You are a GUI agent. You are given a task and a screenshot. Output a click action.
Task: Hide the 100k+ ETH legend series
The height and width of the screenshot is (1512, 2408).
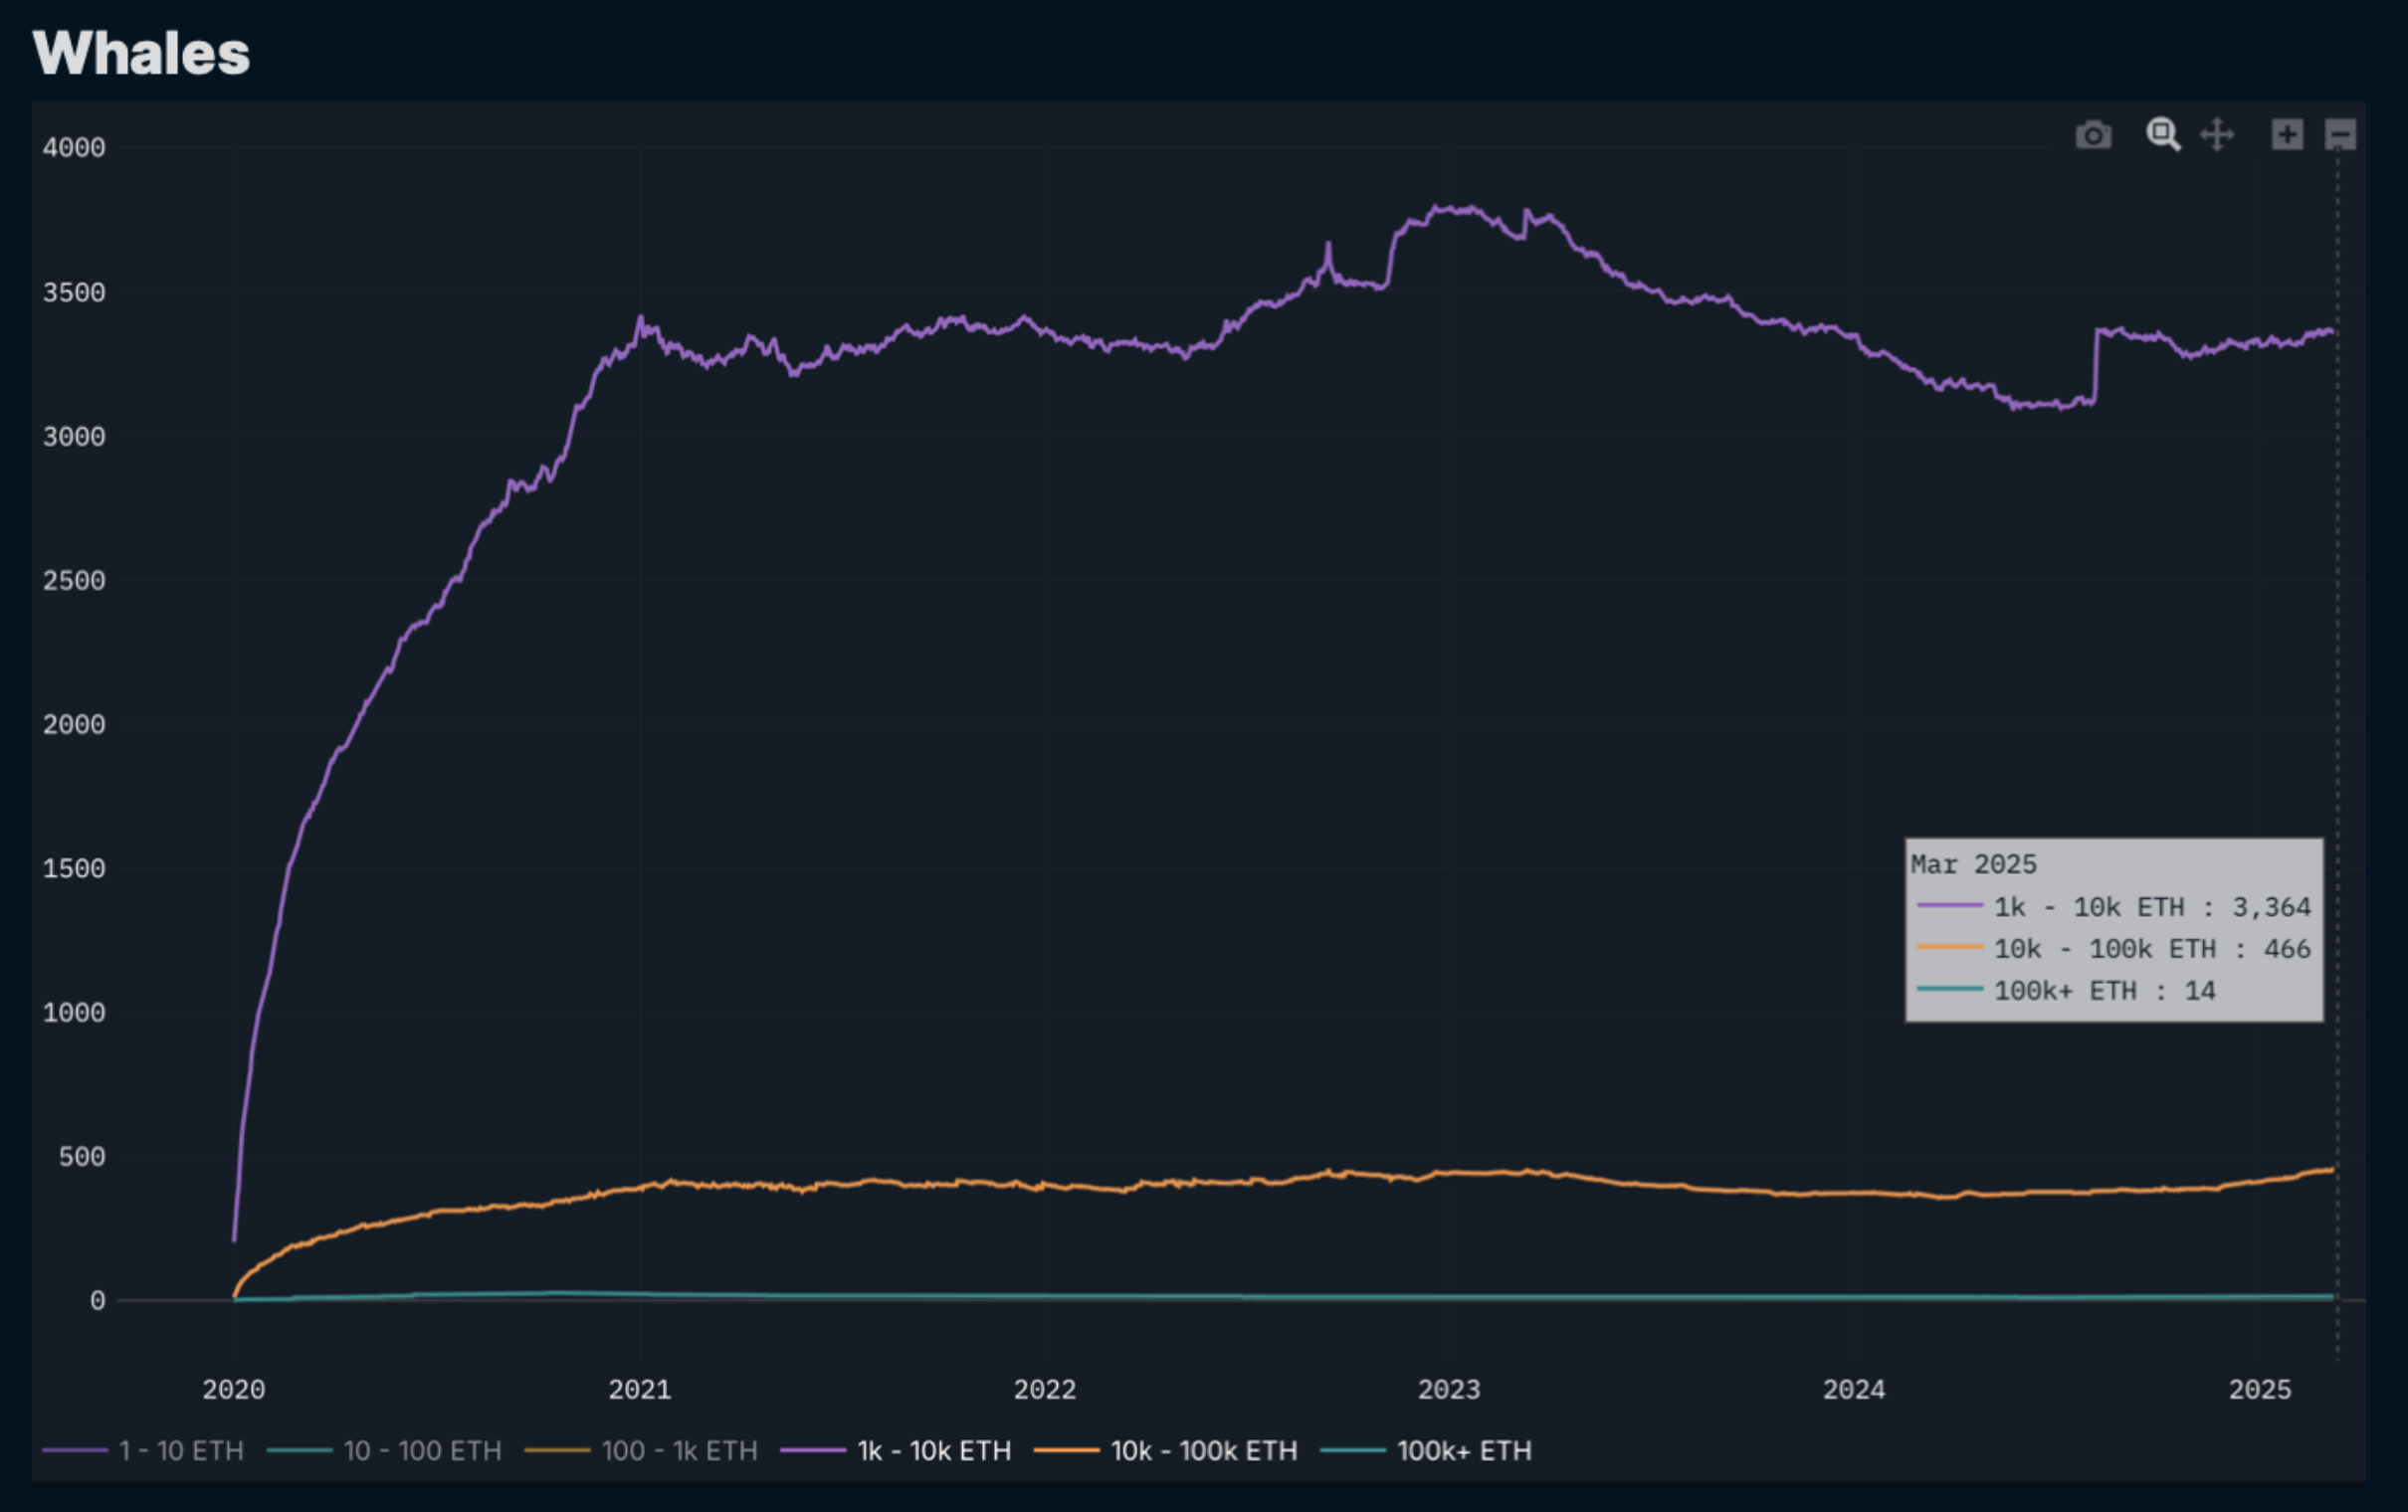point(1463,1450)
